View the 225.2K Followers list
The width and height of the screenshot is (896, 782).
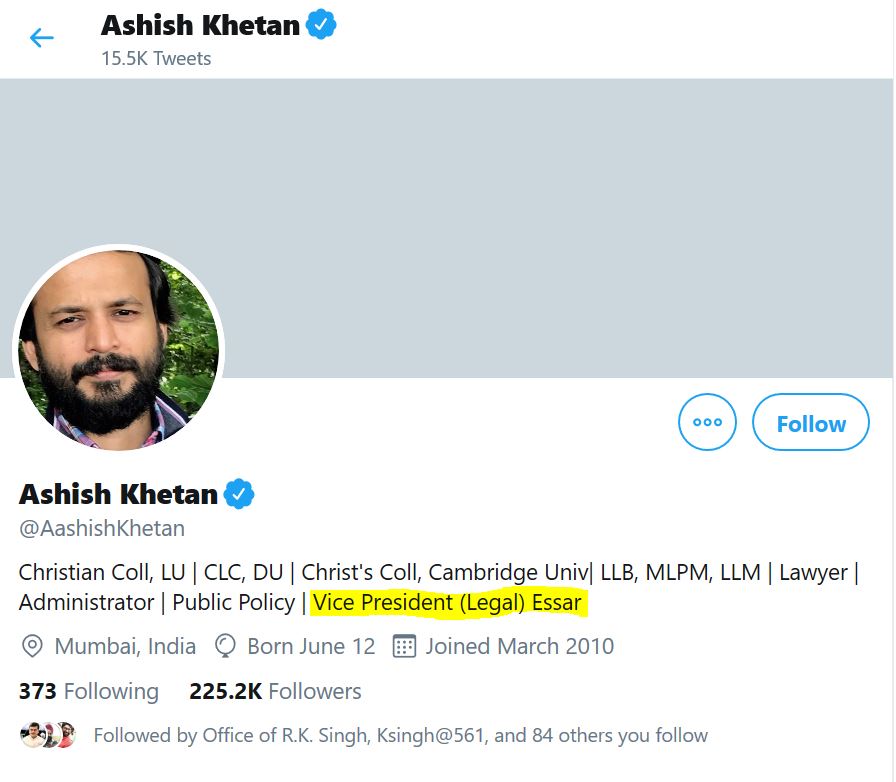tap(275, 691)
